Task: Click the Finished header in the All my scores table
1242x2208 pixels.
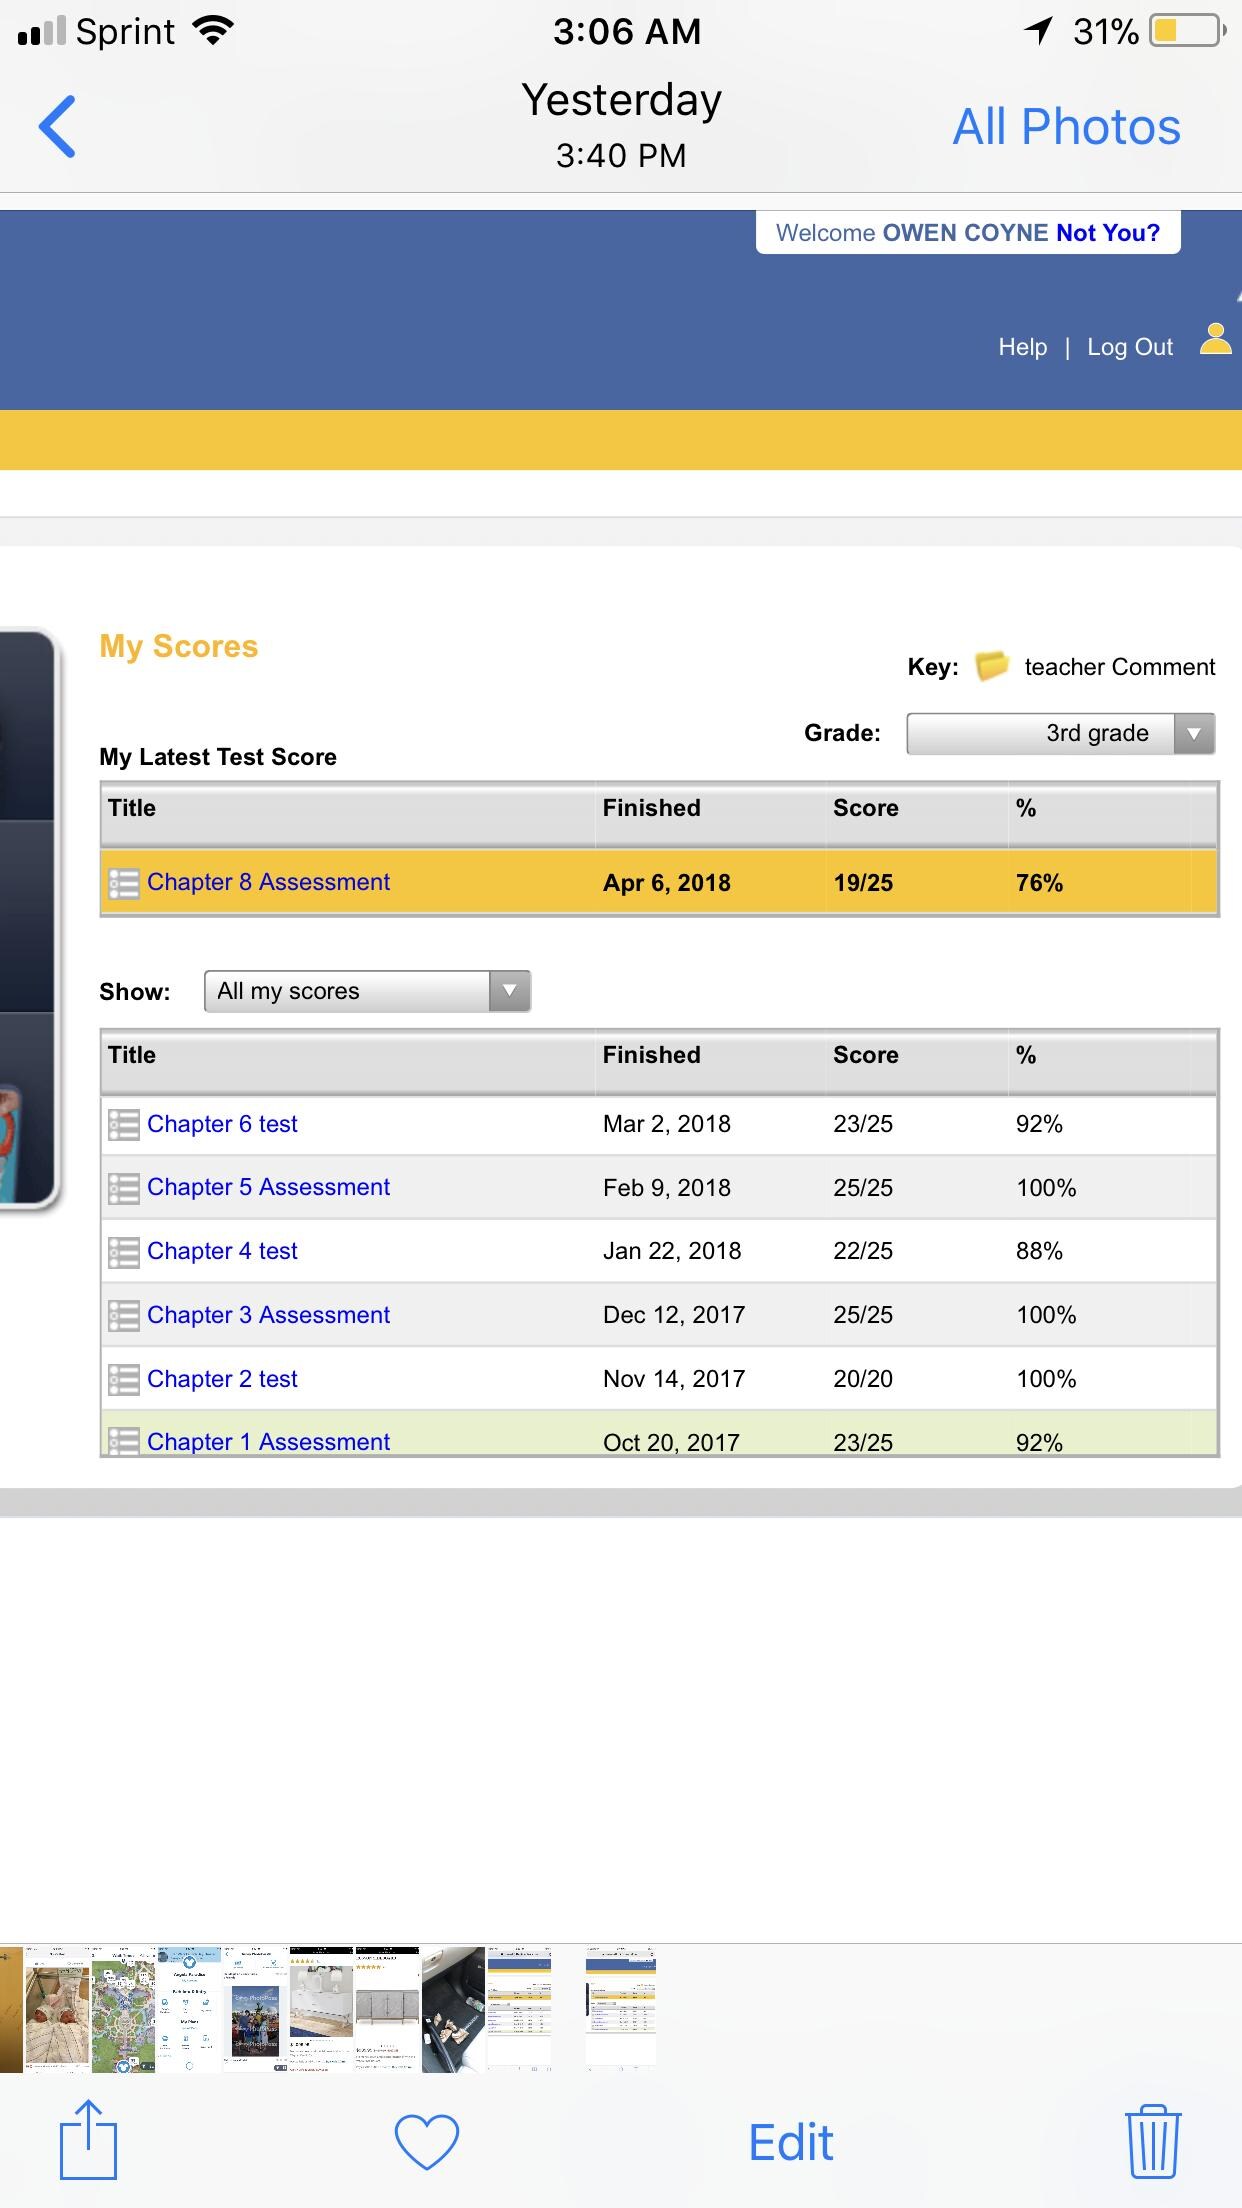Action: pyautogui.click(x=651, y=1055)
